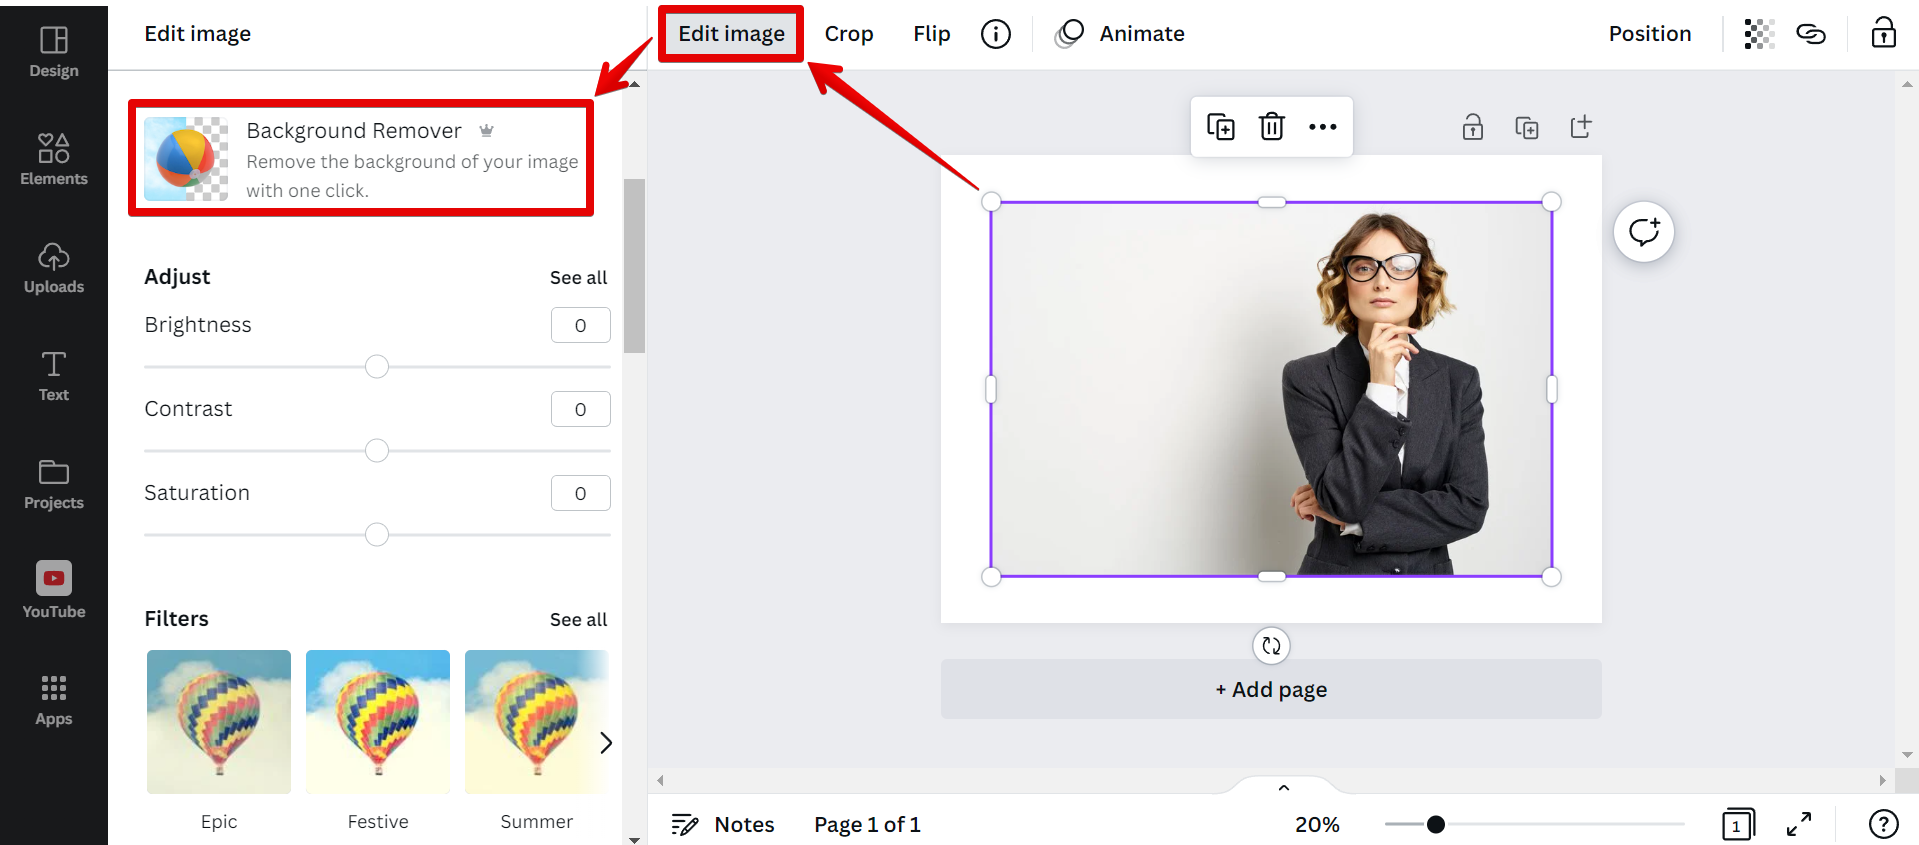Open the Elements tab in sidebar
This screenshot has height=845, width=1919.
[x=54, y=159]
